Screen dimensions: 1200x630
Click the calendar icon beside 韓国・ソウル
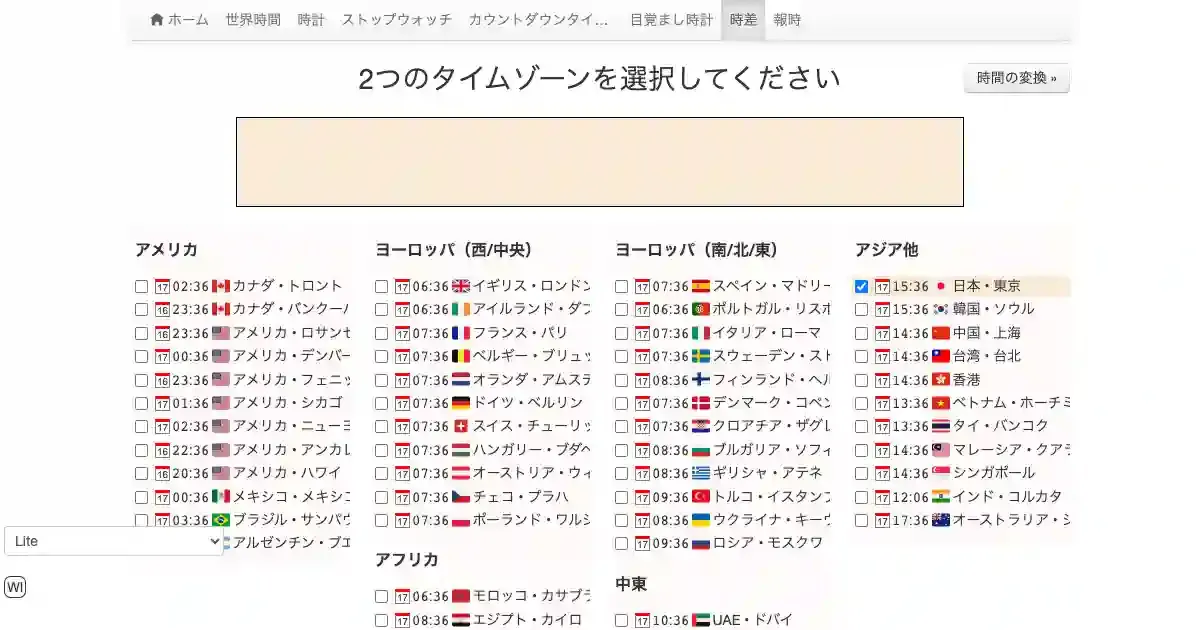pyautogui.click(x=882, y=310)
